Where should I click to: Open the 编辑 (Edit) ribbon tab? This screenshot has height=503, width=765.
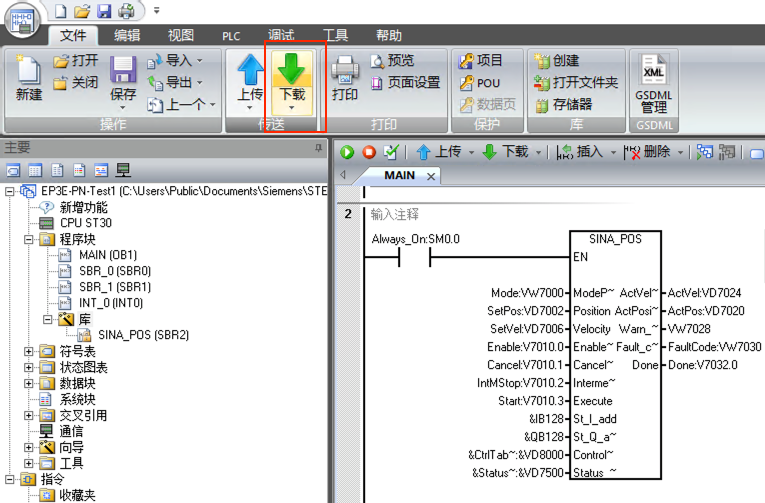coord(127,35)
